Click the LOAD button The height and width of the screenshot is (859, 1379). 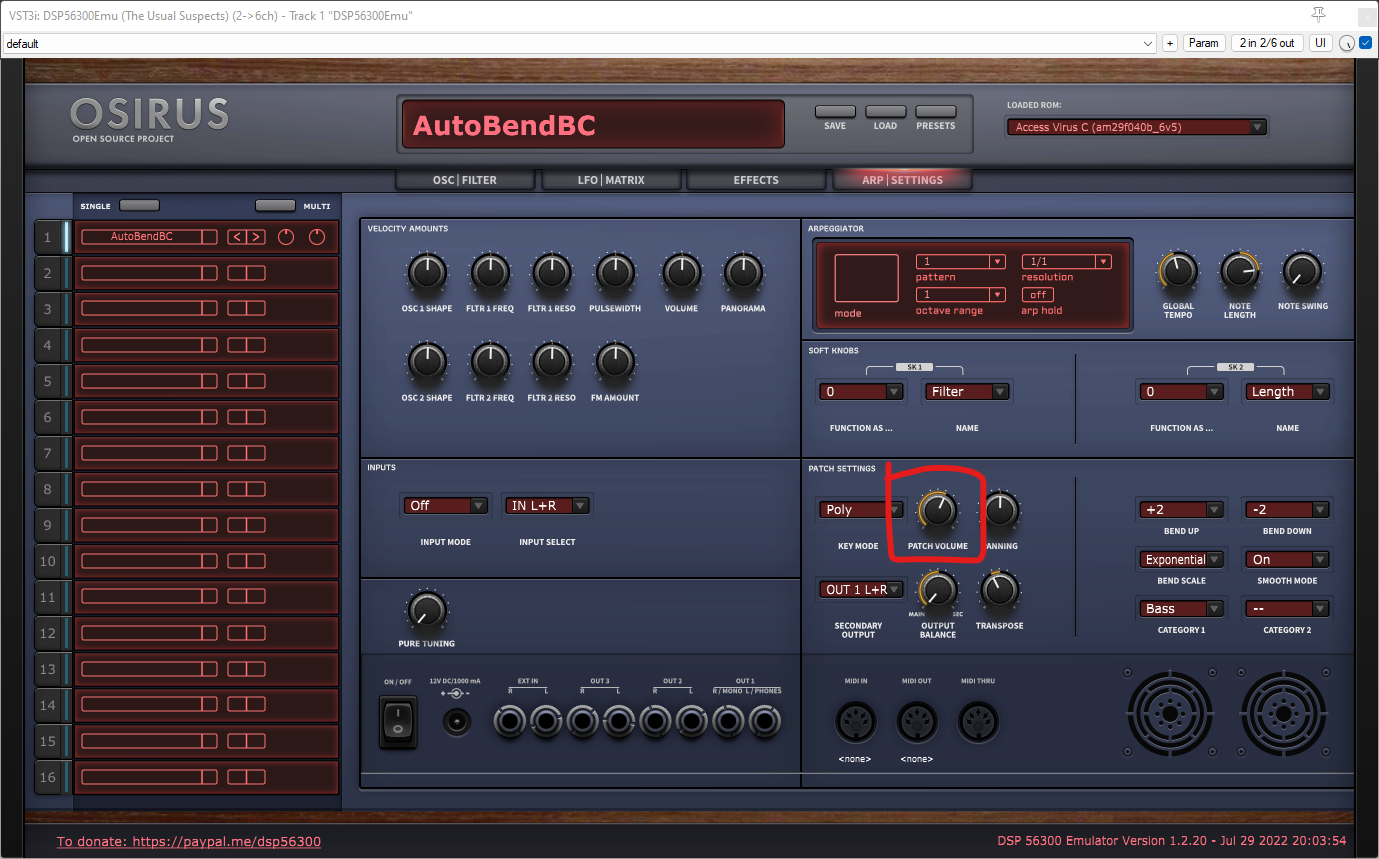885,112
